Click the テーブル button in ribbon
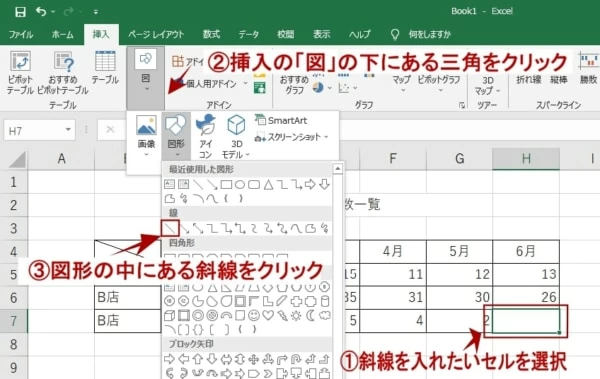 (x=105, y=67)
